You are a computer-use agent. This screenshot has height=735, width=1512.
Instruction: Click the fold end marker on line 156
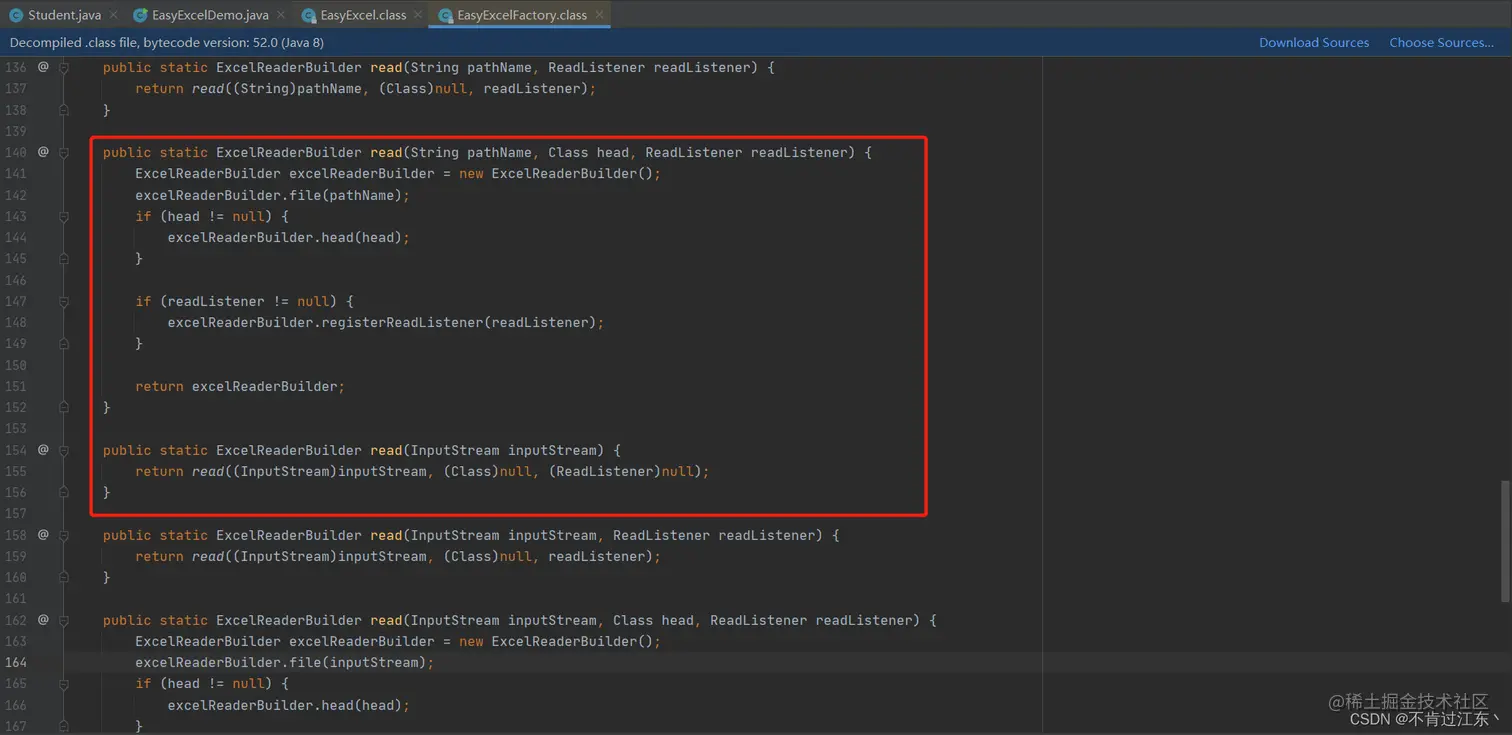[64, 492]
